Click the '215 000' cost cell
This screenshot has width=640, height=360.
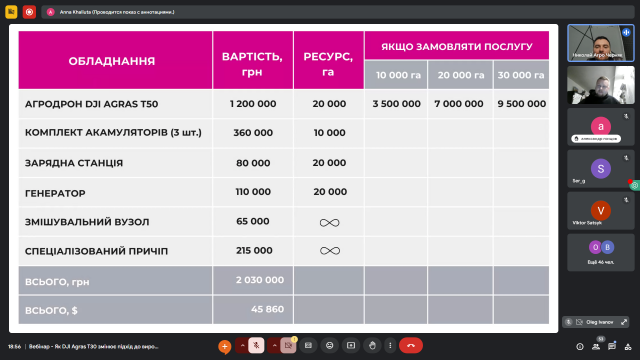tap(254, 251)
